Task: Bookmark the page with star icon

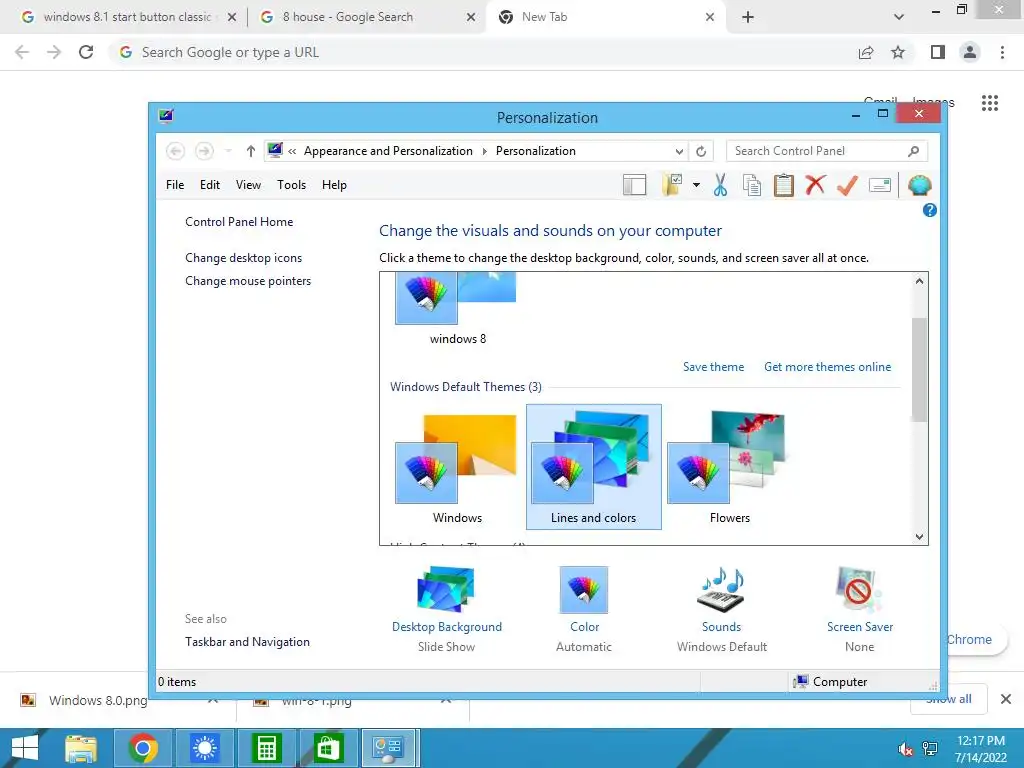Action: [898, 52]
